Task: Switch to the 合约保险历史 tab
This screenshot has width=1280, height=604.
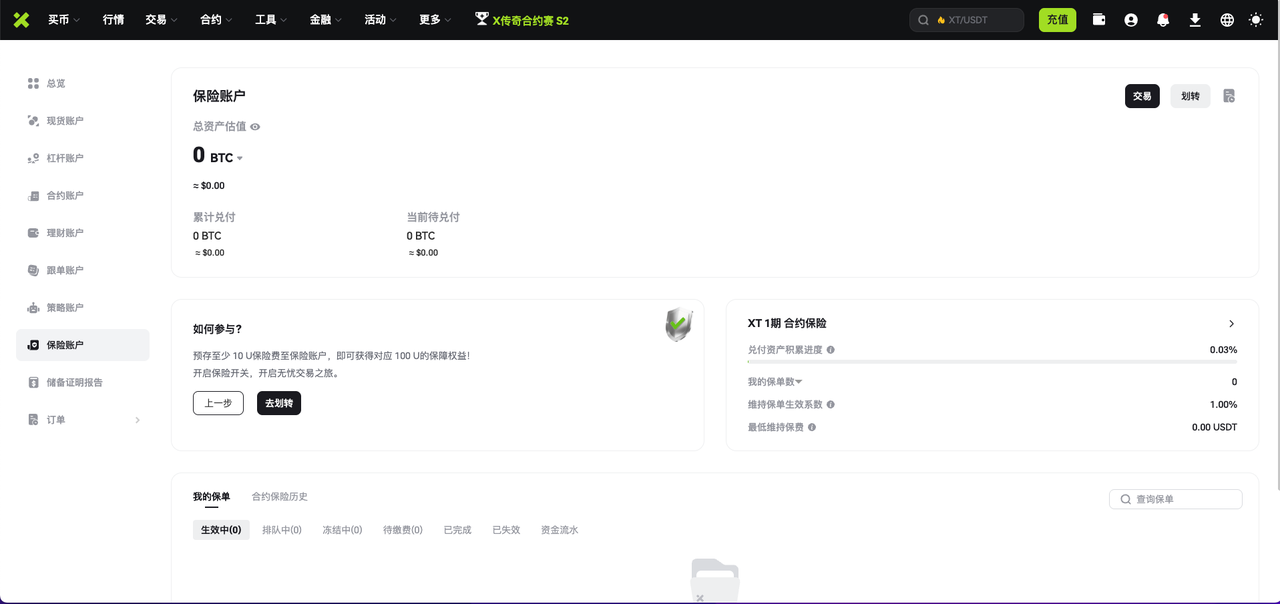Action: (279, 497)
